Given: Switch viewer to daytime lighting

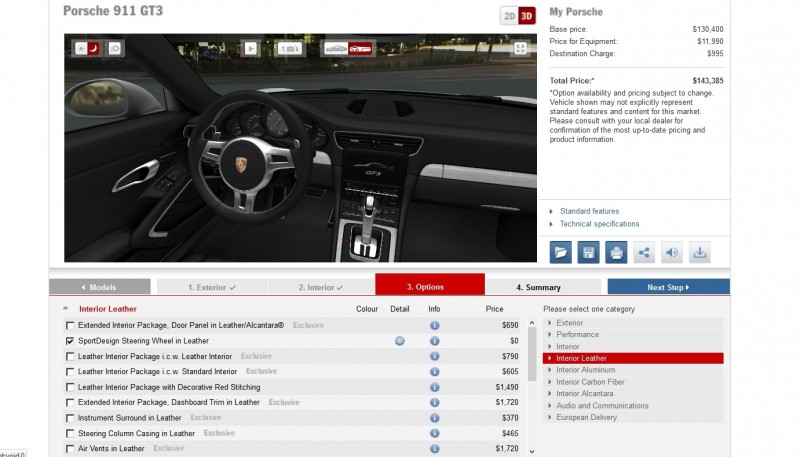Looking at the screenshot, I should 81,48.
